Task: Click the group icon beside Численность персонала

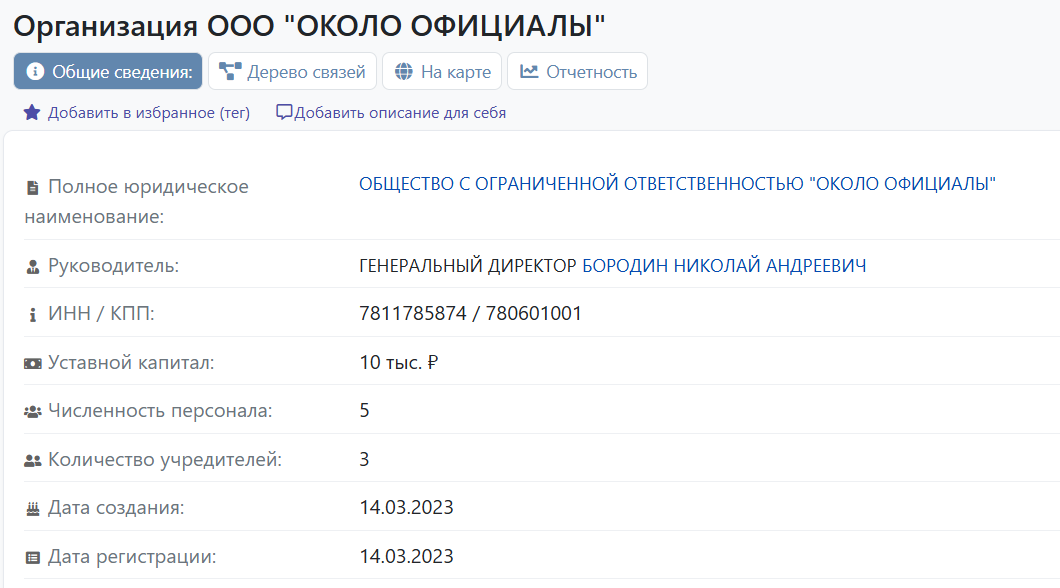Action: [32, 412]
